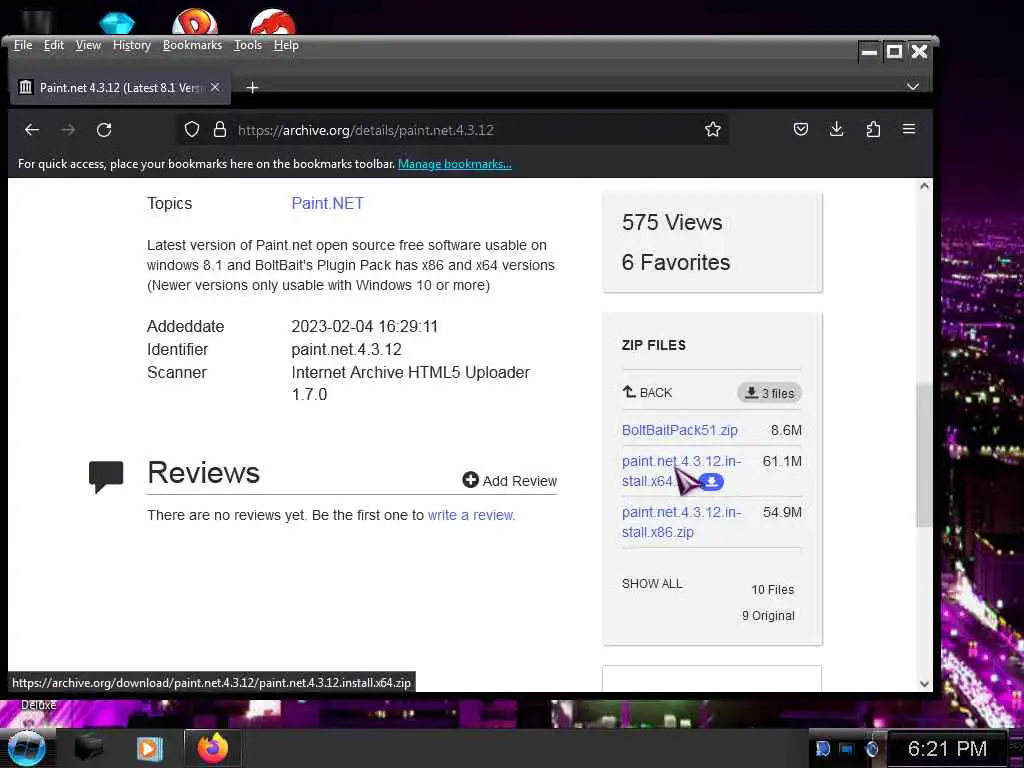Maximize the Firefox window

click(x=894, y=51)
